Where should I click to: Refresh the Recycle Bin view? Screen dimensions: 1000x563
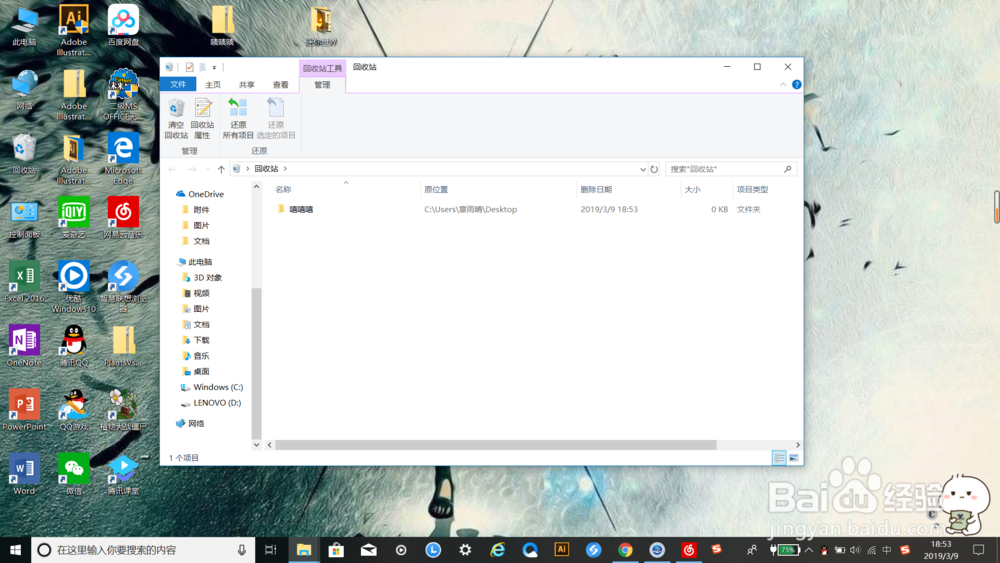pyautogui.click(x=654, y=169)
